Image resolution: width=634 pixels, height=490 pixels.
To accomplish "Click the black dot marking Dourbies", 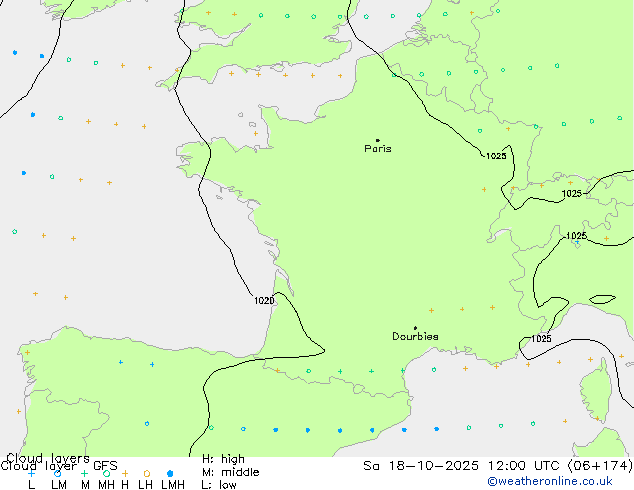I will coord(415,328).
